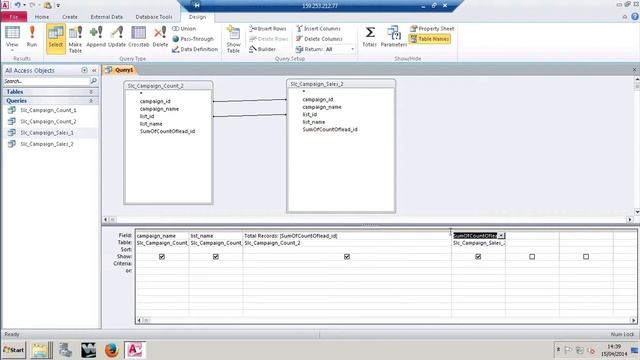Select list_name in Slc_Campaign_Sales_2 table
Screen dimensions: 640x360
pos(313,122)
